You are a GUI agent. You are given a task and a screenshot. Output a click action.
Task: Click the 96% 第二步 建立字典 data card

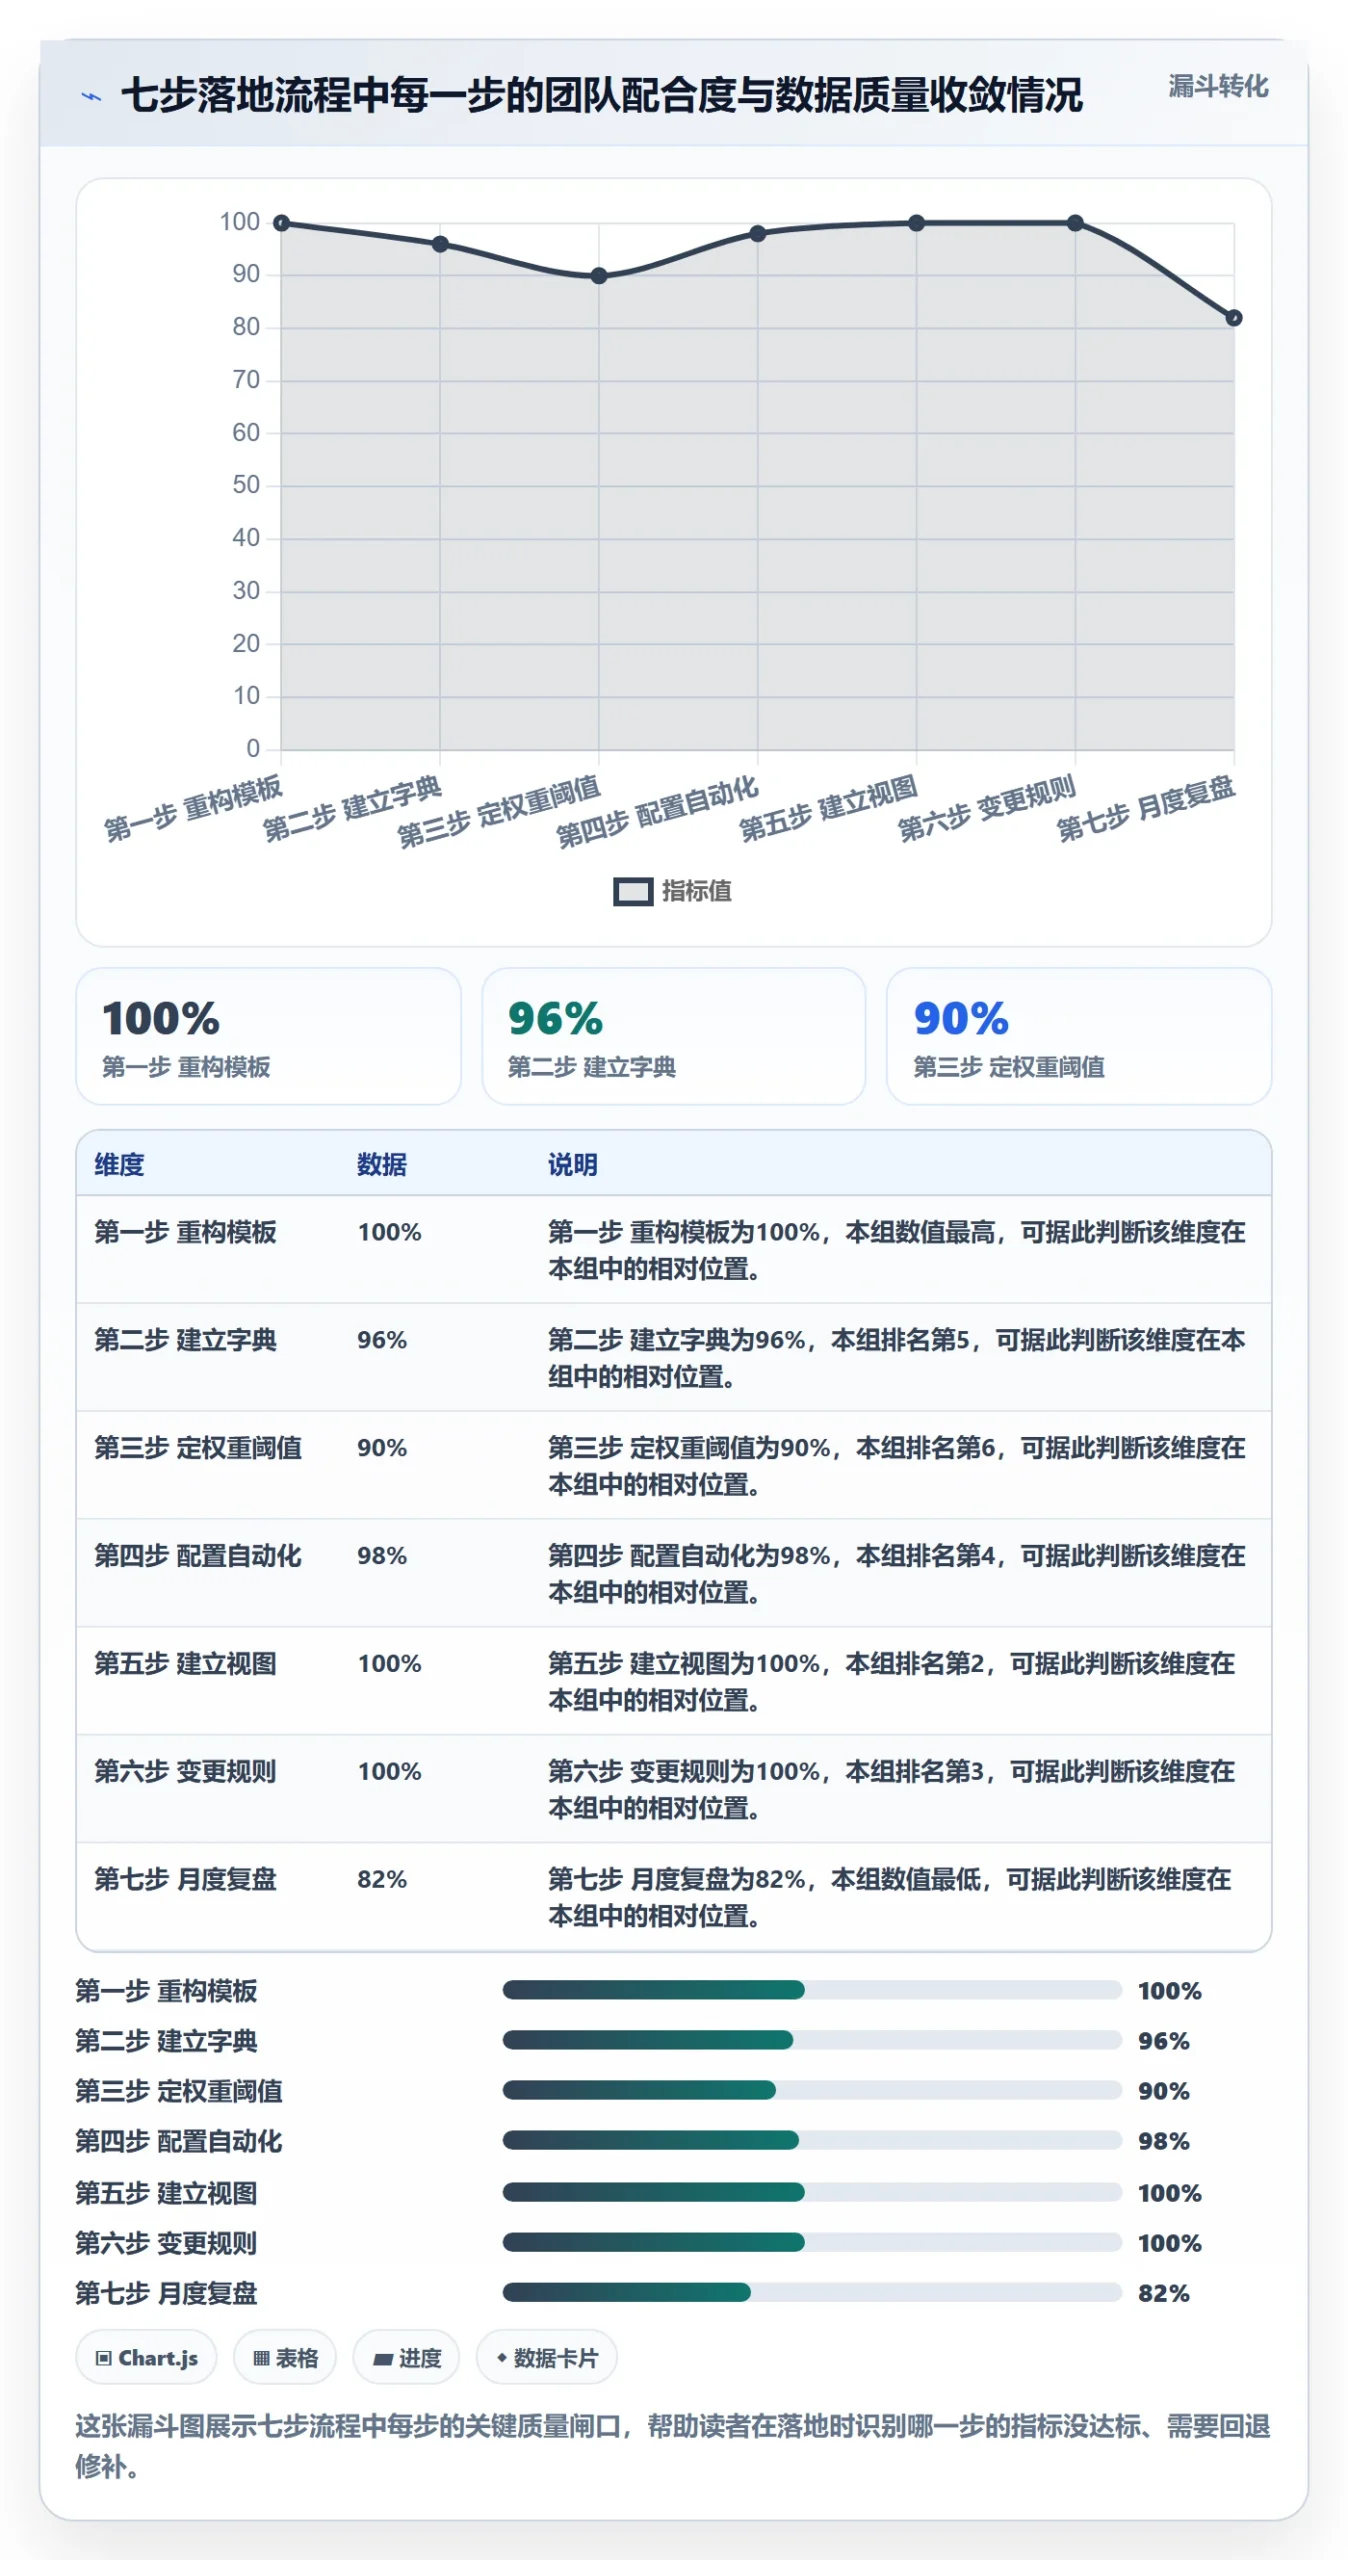click(x=673, y=1036)
